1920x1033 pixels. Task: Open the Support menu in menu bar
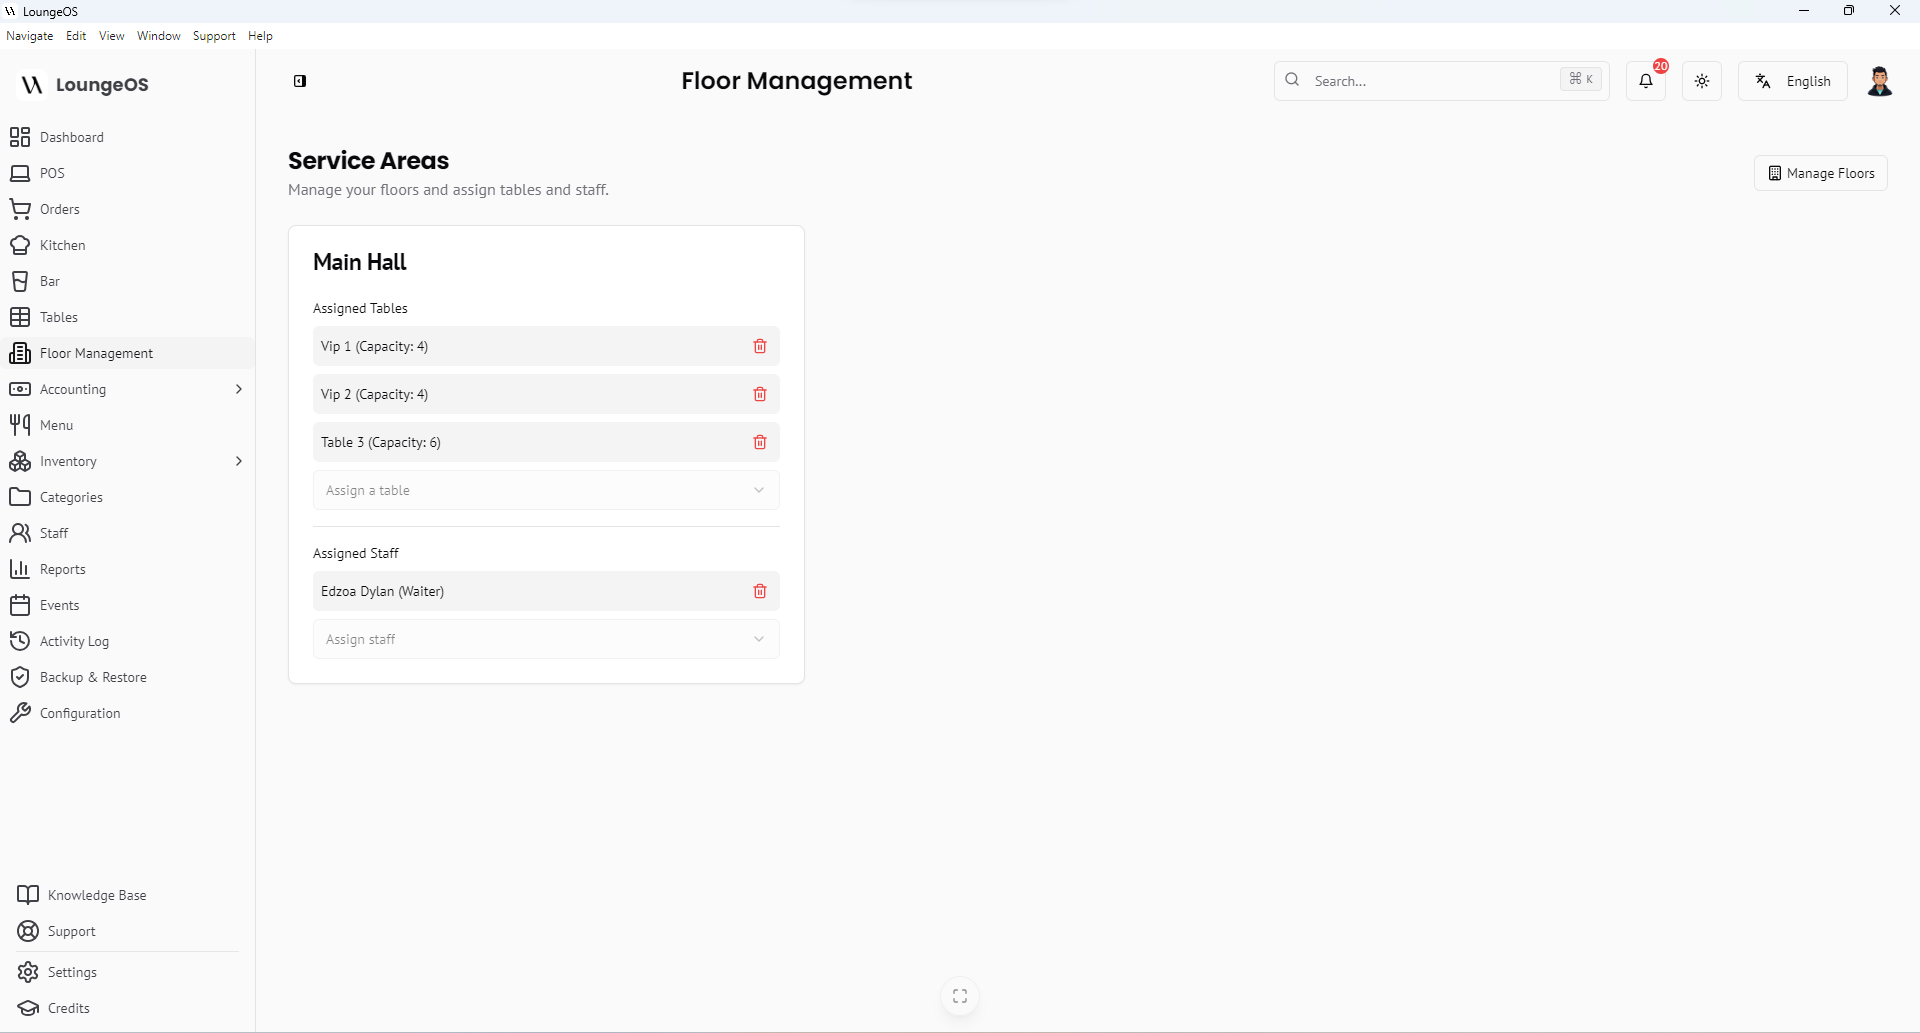click(x=214, y=36)
